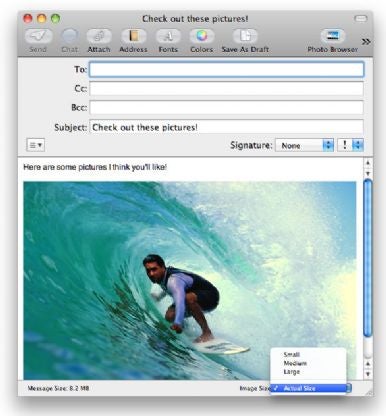This screenshot has width=386, height=416.
Task: Open the Signature dropdown set to None
Action: tap(304, 145)
